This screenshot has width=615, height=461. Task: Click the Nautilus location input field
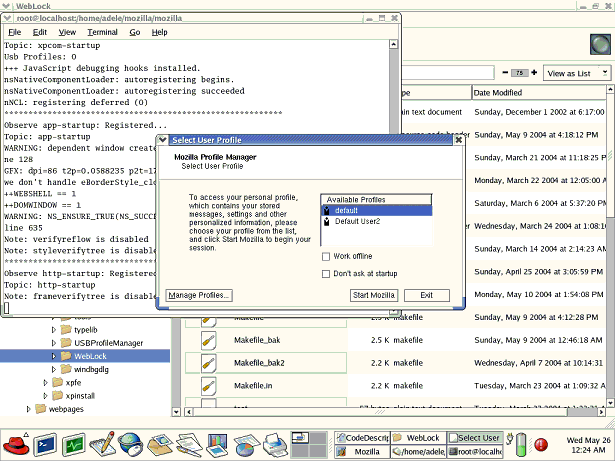(448, 73)
